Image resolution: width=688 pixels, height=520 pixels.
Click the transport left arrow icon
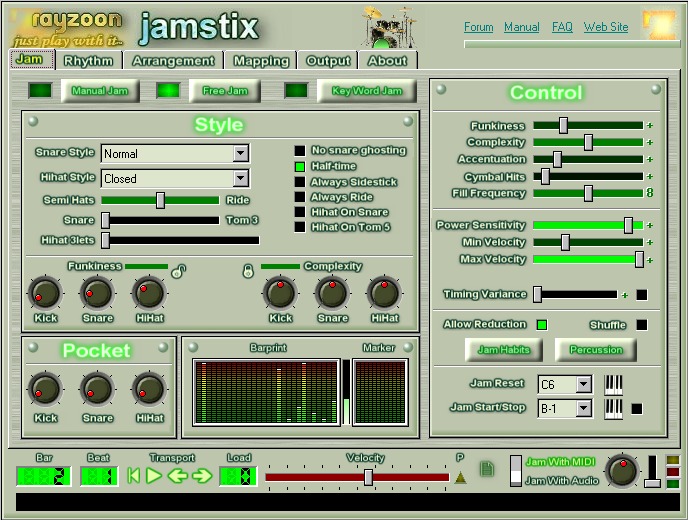pos(178,476)
